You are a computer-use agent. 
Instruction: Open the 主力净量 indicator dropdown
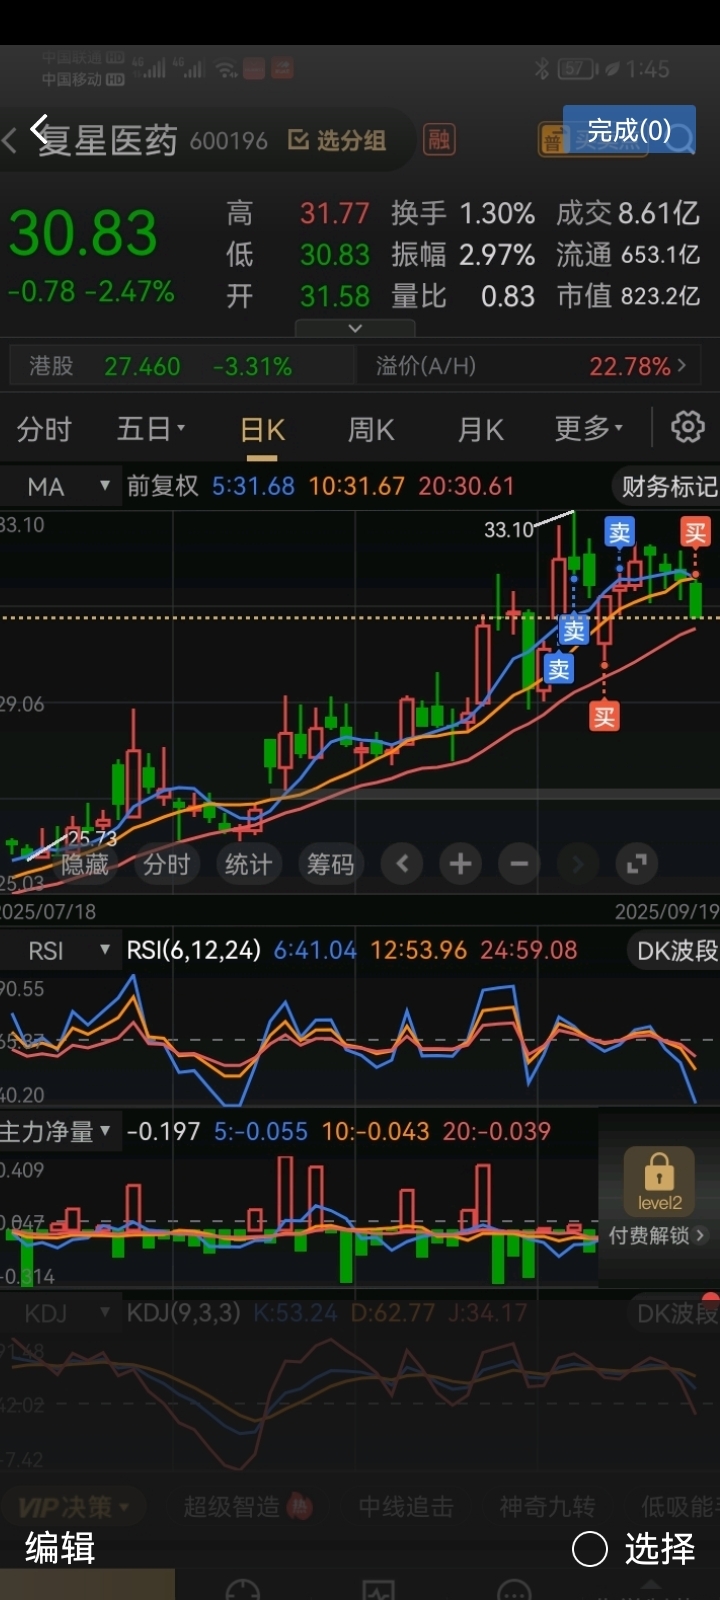coord(61,1132)
